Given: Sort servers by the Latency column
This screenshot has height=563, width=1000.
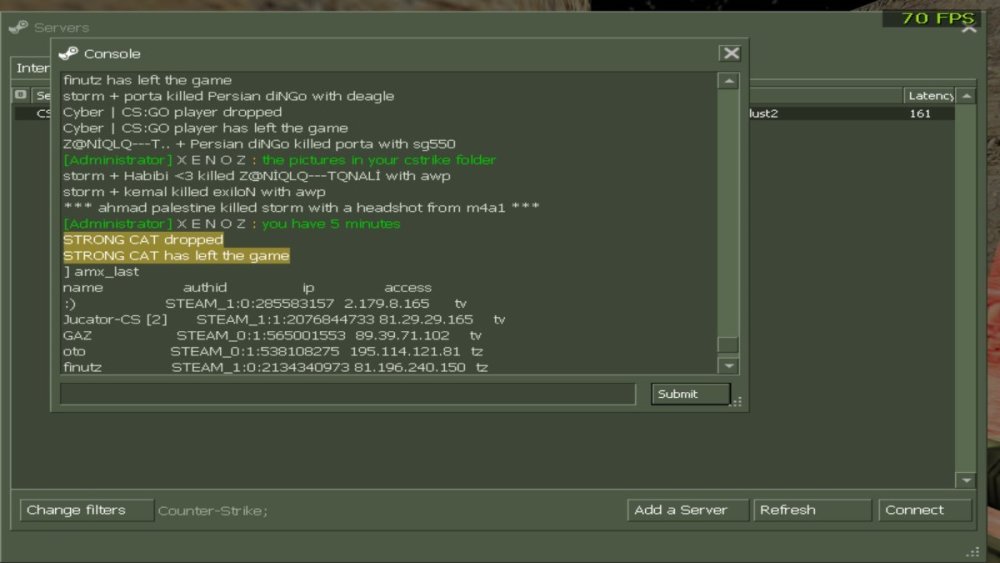Looking at the screenshot, I should point(929,96).
